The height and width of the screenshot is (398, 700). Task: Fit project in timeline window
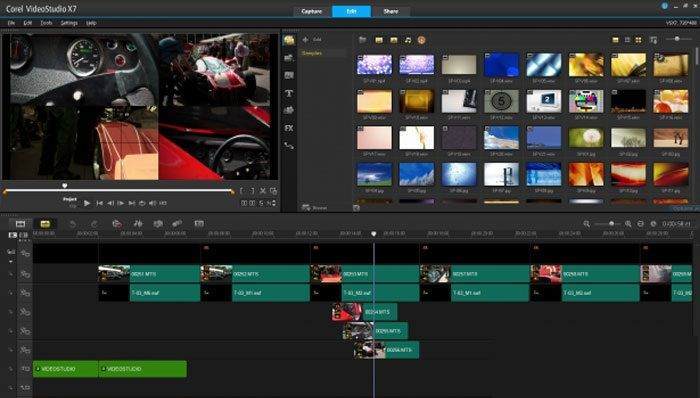tap(640, 224)
